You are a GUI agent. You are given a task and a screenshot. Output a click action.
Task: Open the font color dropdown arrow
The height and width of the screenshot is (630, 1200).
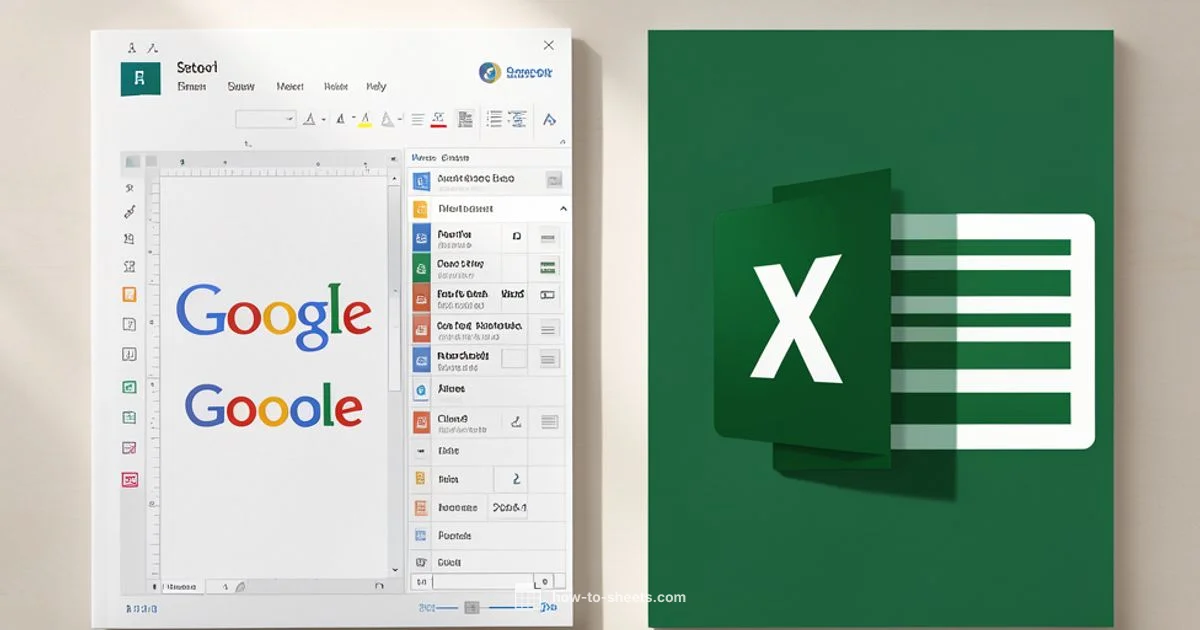(x=322, y=117)
